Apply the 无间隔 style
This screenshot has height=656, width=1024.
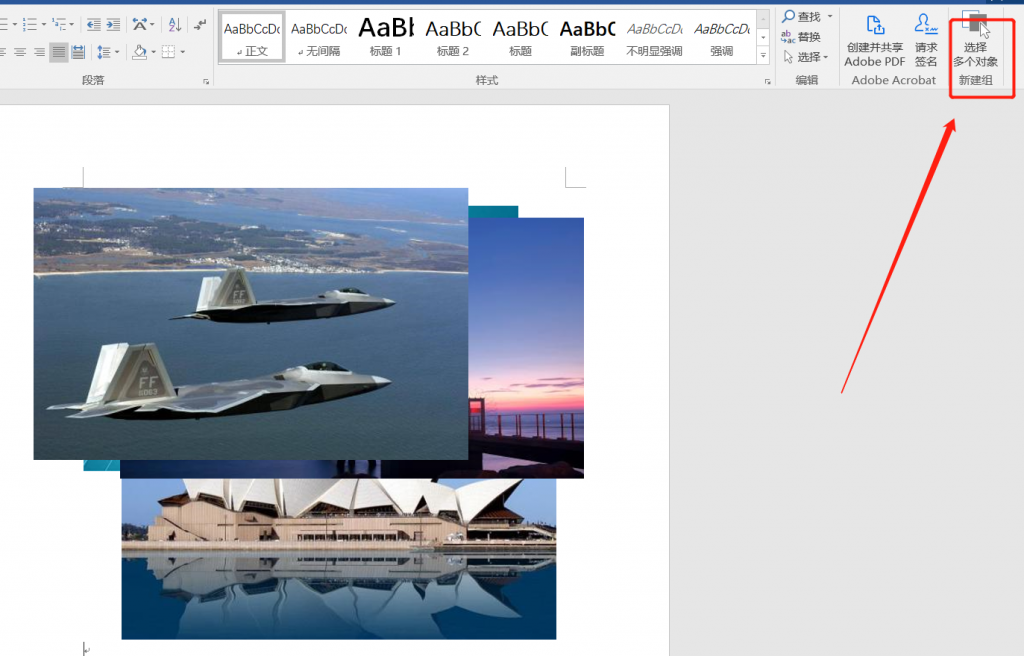319,37
